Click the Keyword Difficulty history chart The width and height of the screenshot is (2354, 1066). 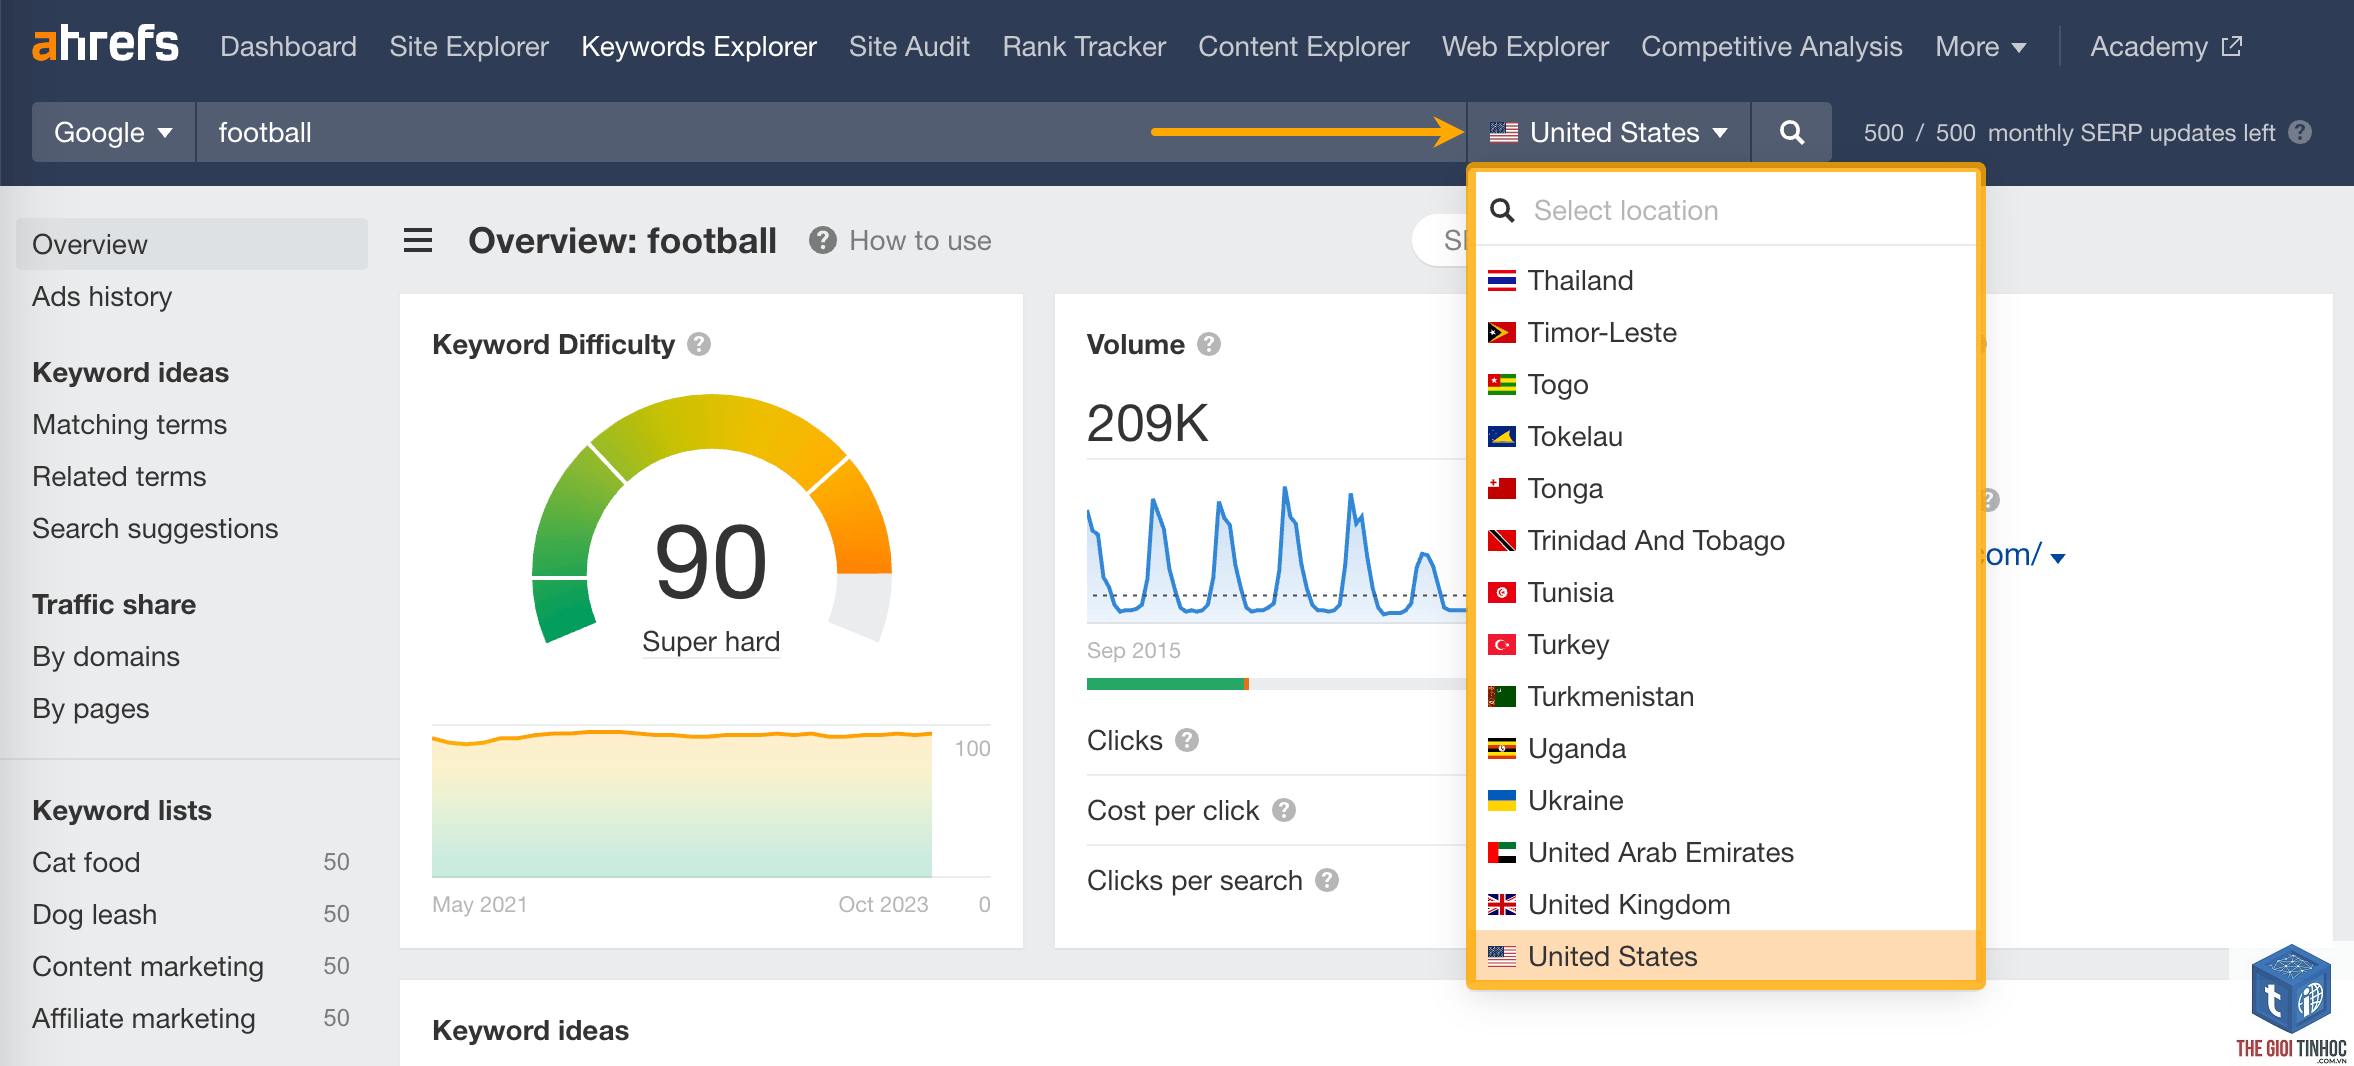[682, 803]
